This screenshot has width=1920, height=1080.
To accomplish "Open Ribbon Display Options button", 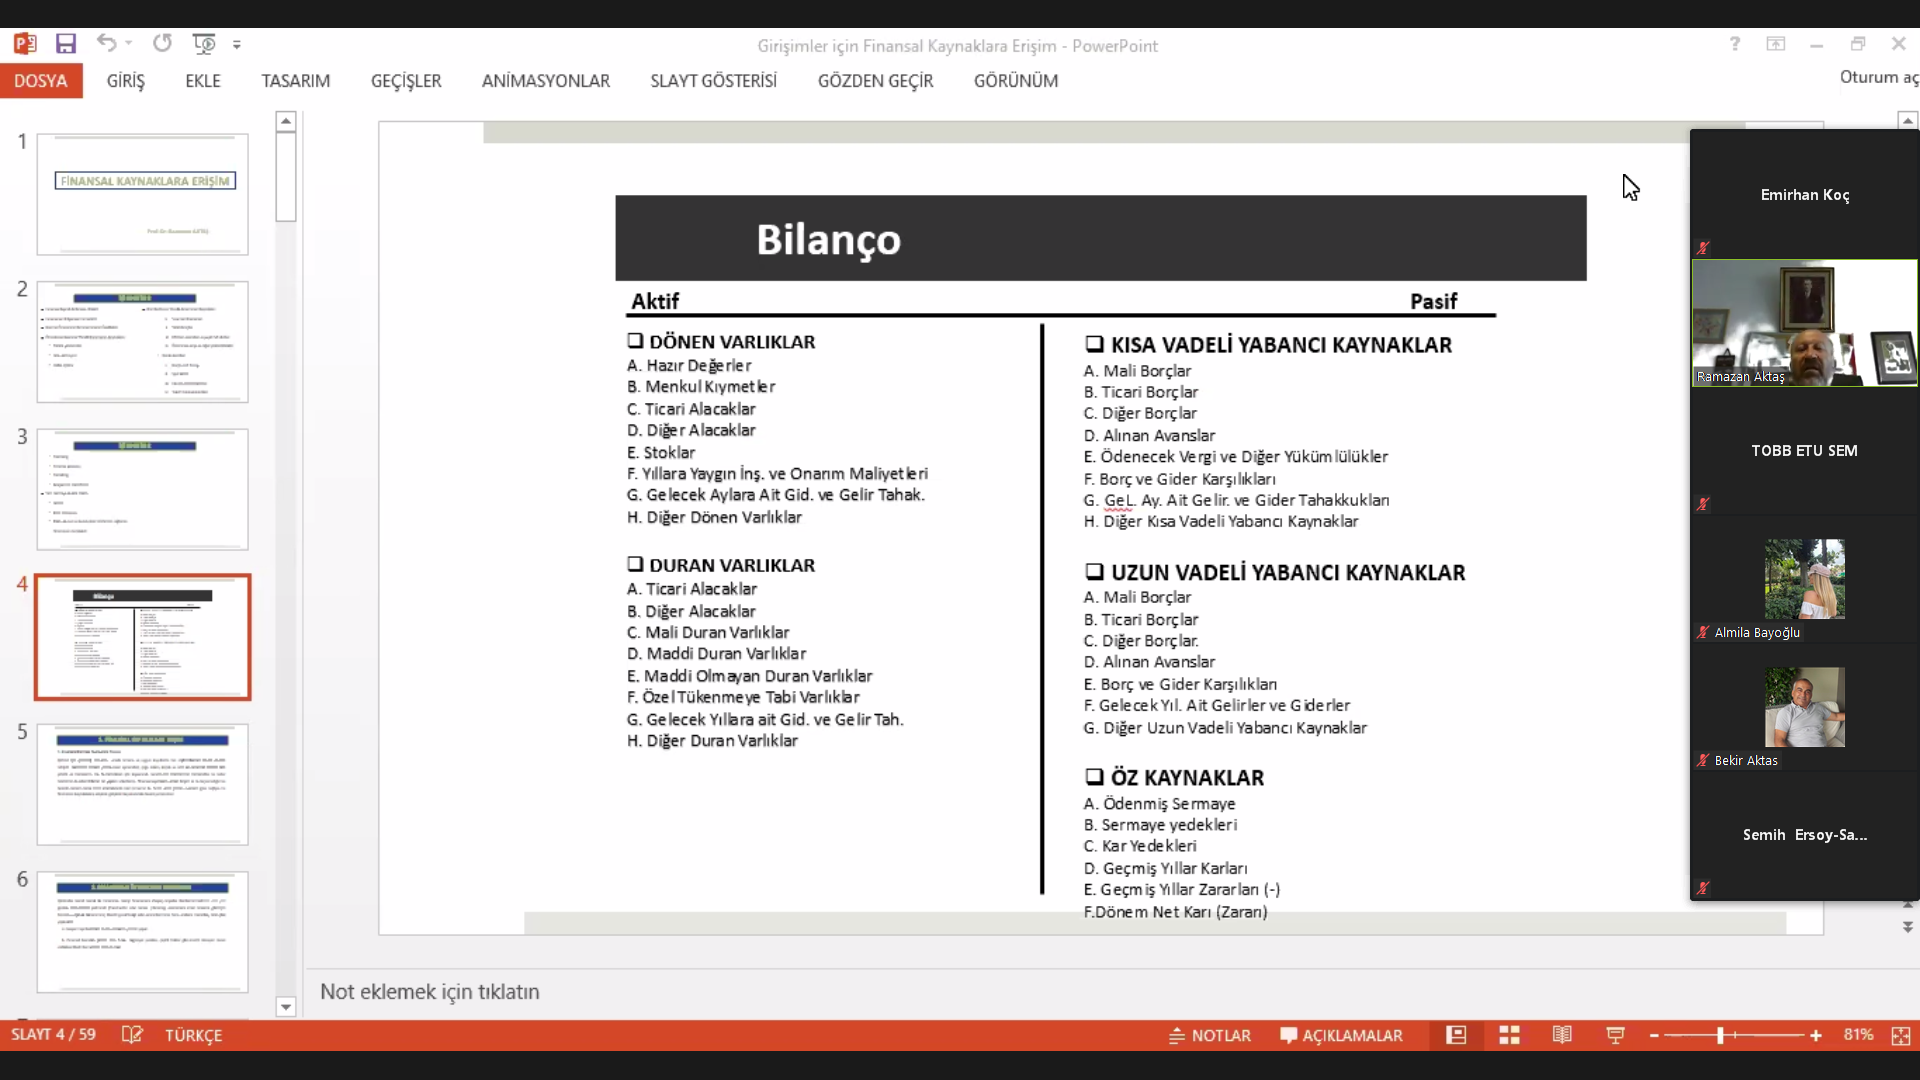I will [x=1776, y=44].
